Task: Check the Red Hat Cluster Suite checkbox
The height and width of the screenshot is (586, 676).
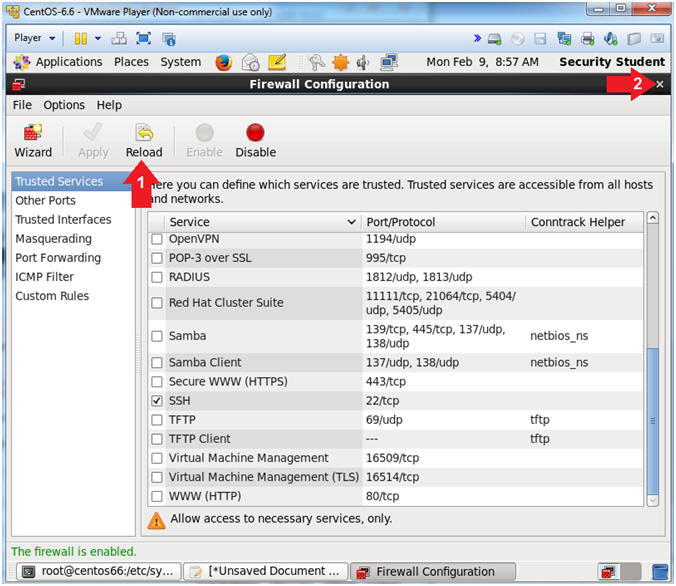Action: [x=157, y=303]
